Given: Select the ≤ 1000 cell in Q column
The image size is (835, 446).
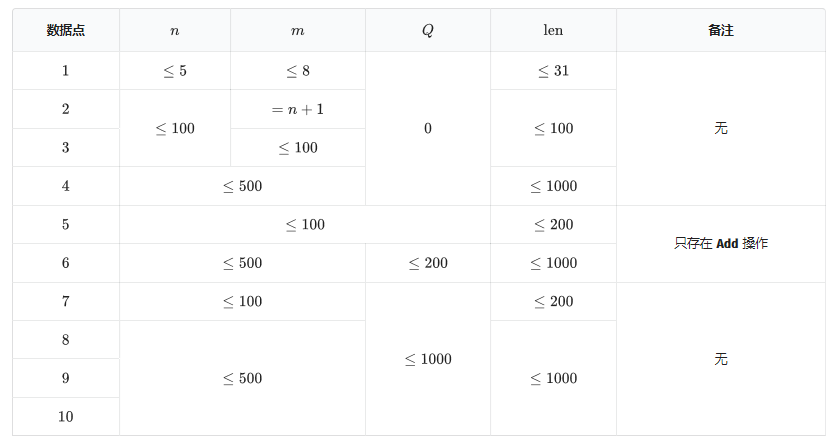Looking at the screenshot, I should pos(428,359).
